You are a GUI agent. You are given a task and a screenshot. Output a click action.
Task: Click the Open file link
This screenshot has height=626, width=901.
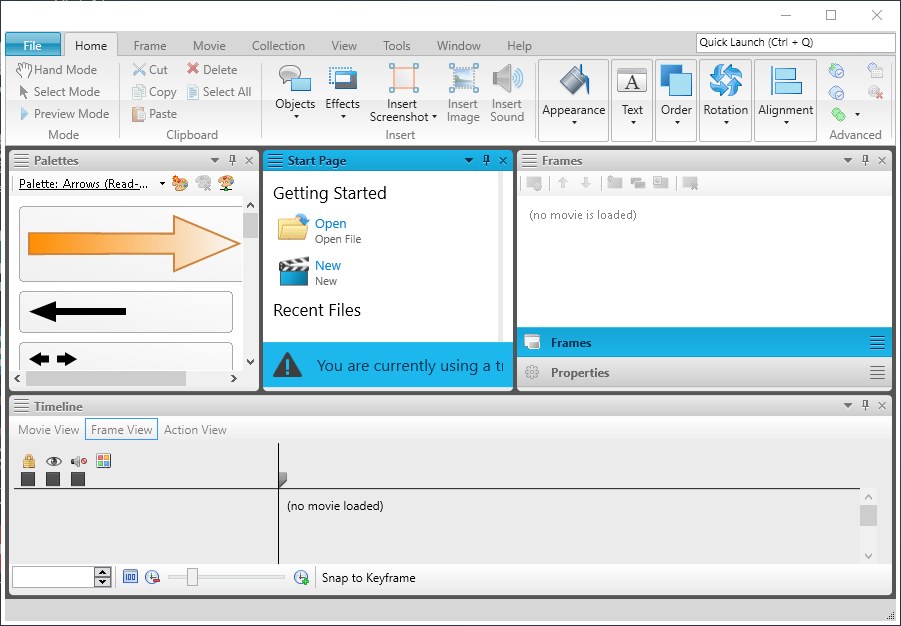coord(330,223)
